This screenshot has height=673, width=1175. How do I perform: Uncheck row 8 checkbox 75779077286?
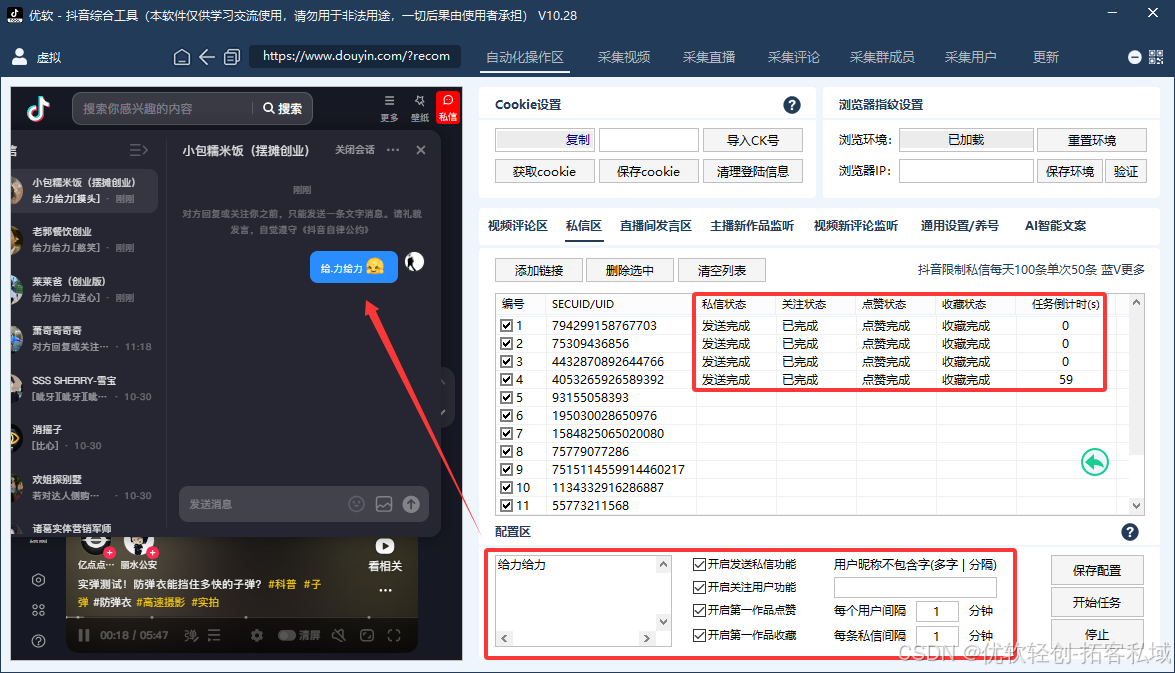point(507,452)
